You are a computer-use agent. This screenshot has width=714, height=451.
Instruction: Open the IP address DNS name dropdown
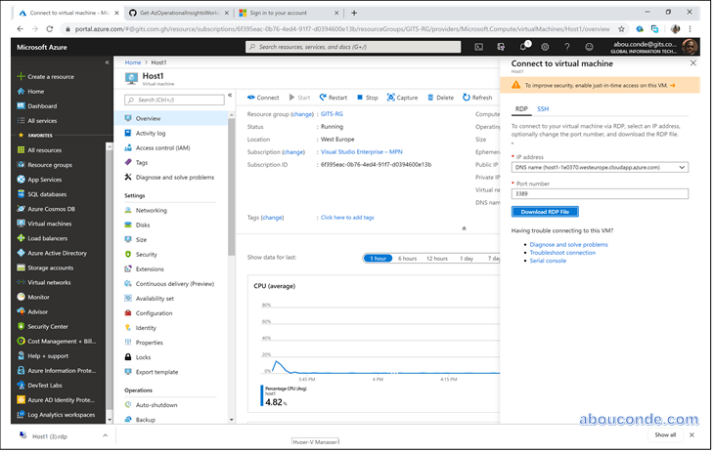click(599, 167)
